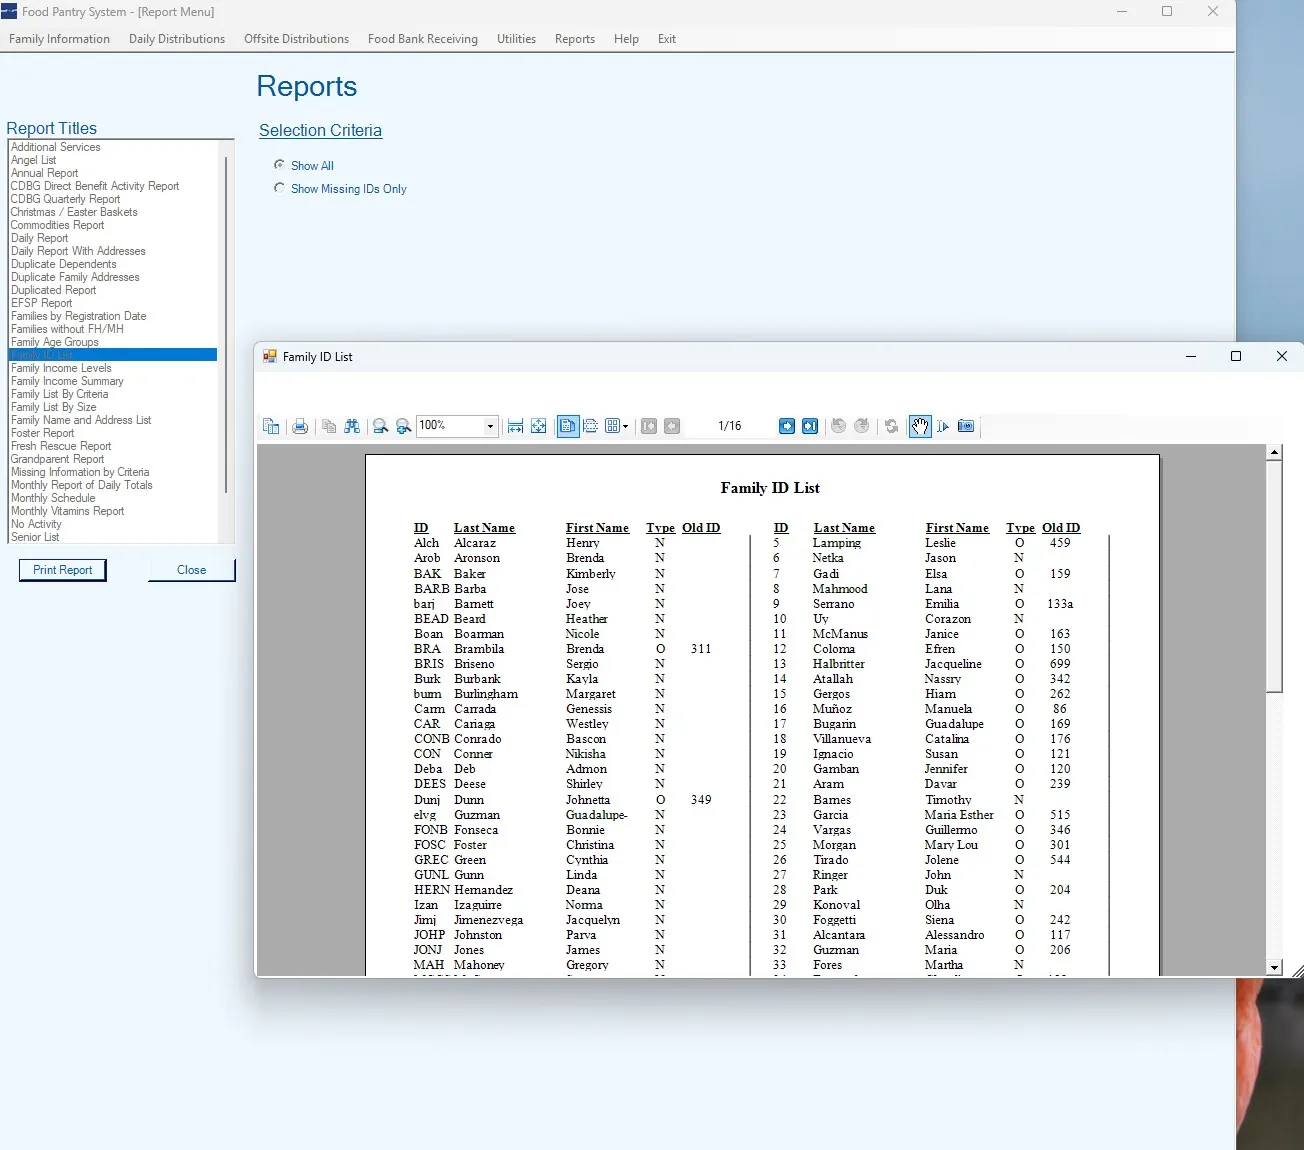Screen dimensions: 1304x1150
Task: Click the refresh report icon
Action: 892,426
